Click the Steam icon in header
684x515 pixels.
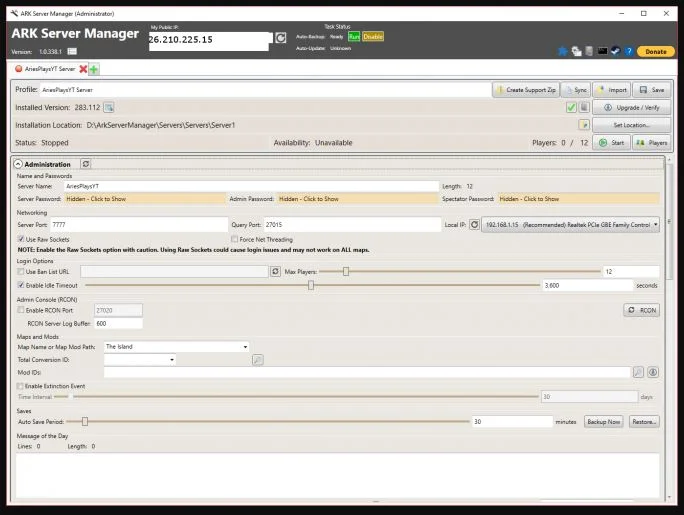(616, 51)
